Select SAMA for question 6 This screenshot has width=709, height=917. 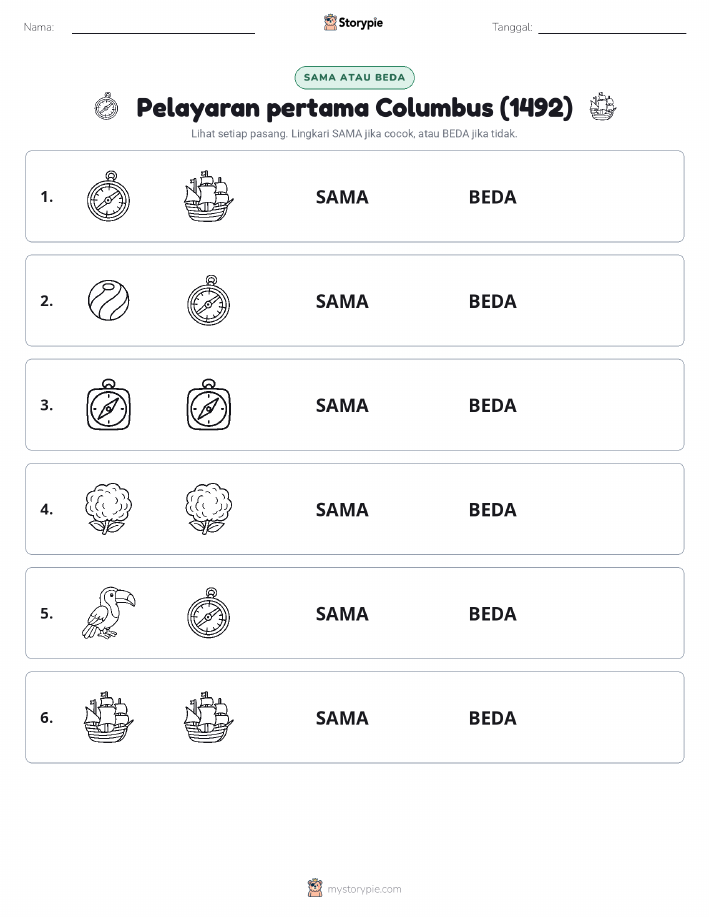[342, 718]
